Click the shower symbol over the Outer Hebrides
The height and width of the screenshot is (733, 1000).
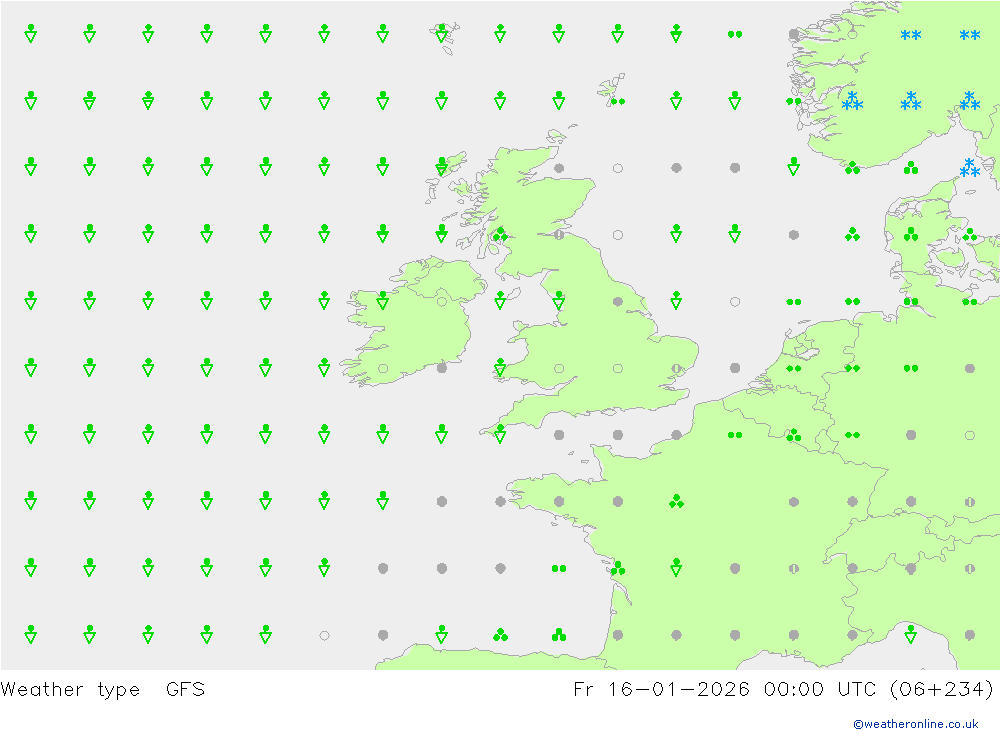coord(441,167)
